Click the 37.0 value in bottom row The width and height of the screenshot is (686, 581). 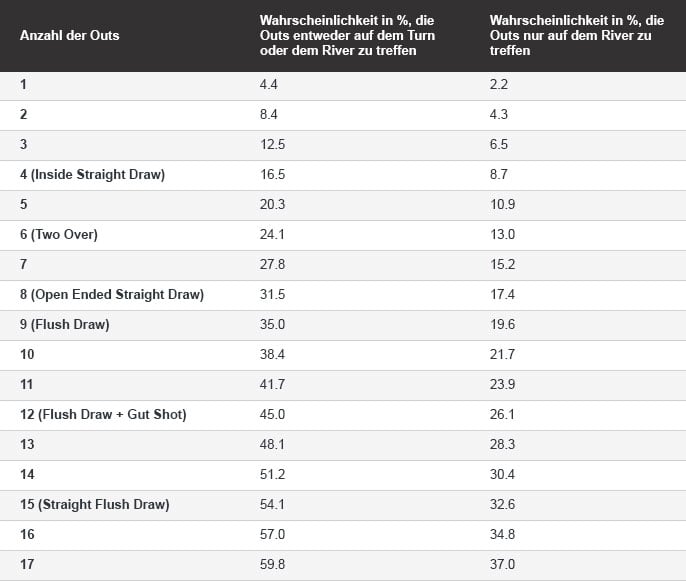(503, 565)
